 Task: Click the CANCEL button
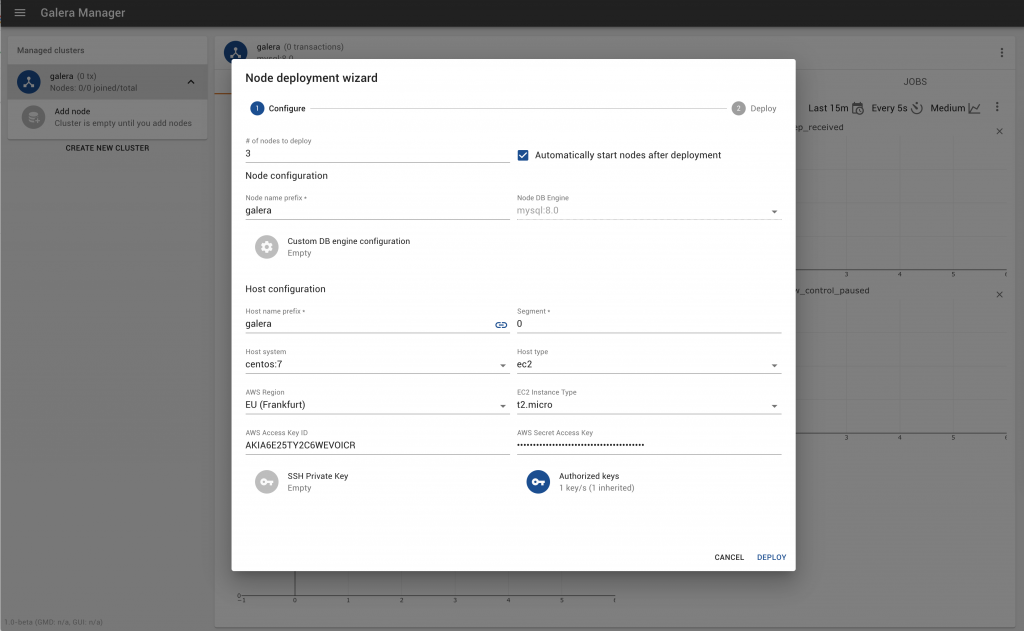[729, 557]
